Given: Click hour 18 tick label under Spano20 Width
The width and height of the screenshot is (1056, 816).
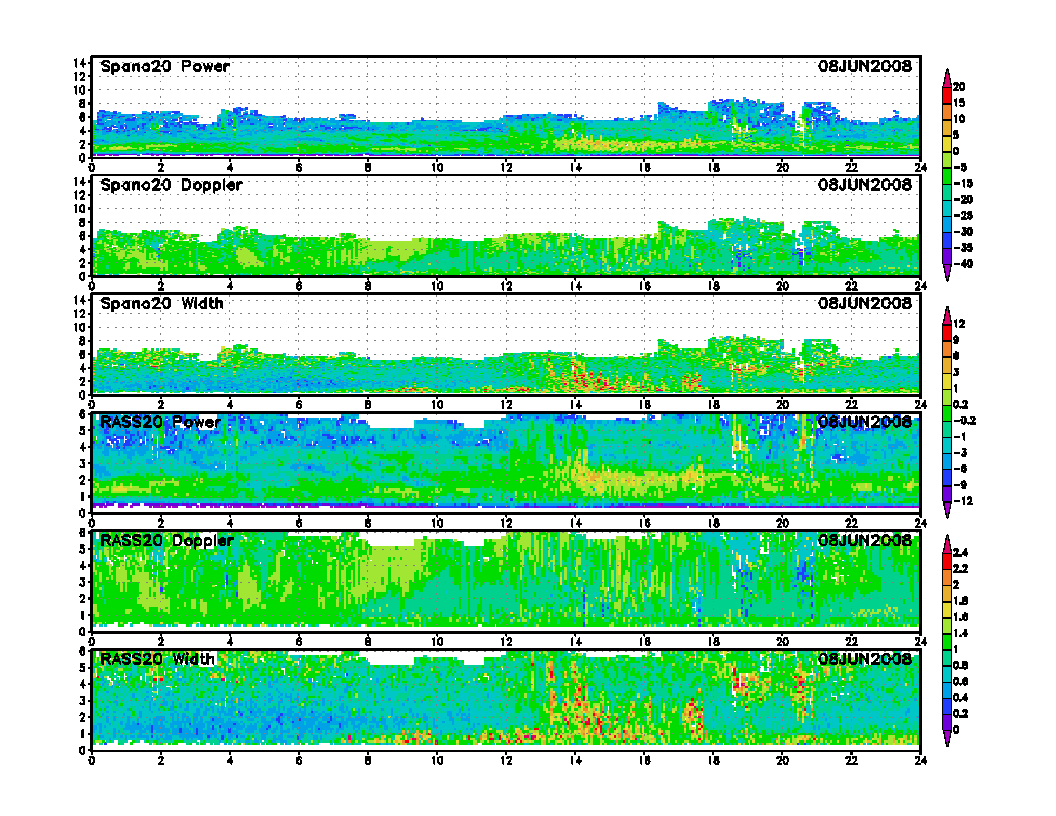Looking at the screenshot, I should point(713,405).
